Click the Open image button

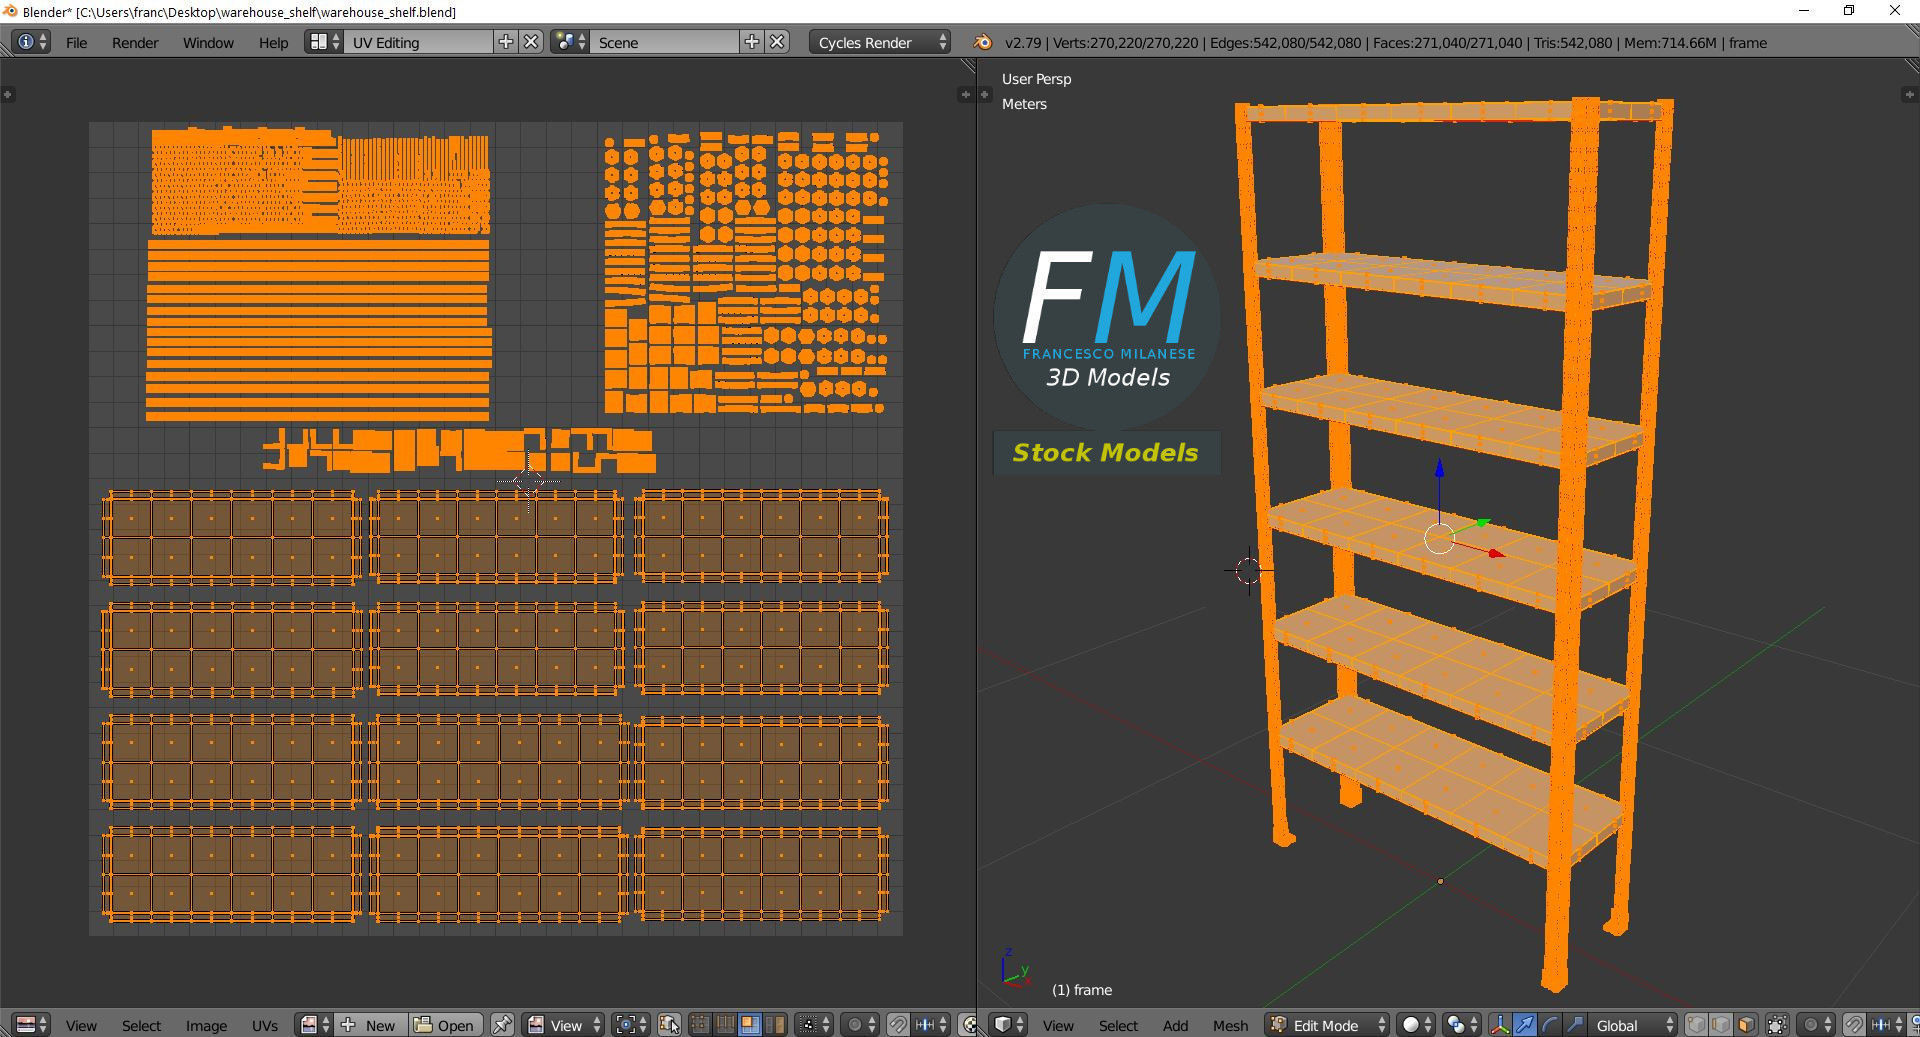(445, 1025)
